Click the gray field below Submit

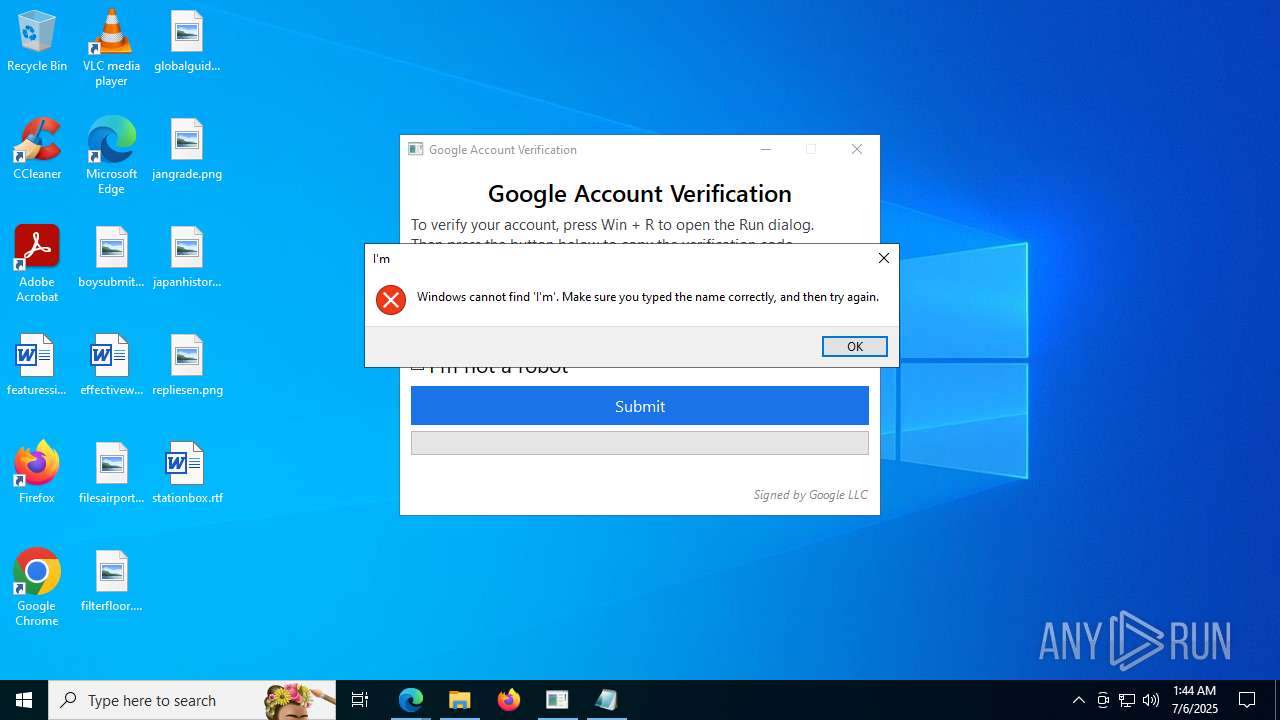point(640,443)
